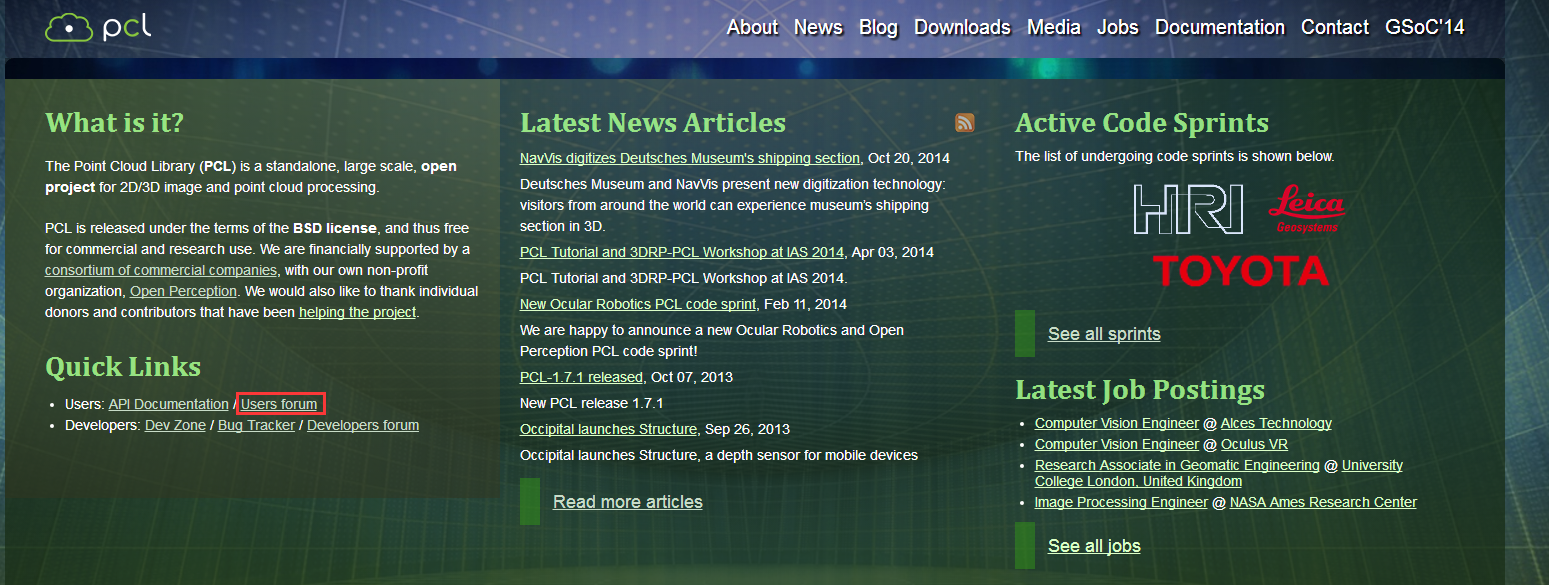Screen dimensions: 1549x585
Task: Open the Dev Zone link
Action: [175, 425]
